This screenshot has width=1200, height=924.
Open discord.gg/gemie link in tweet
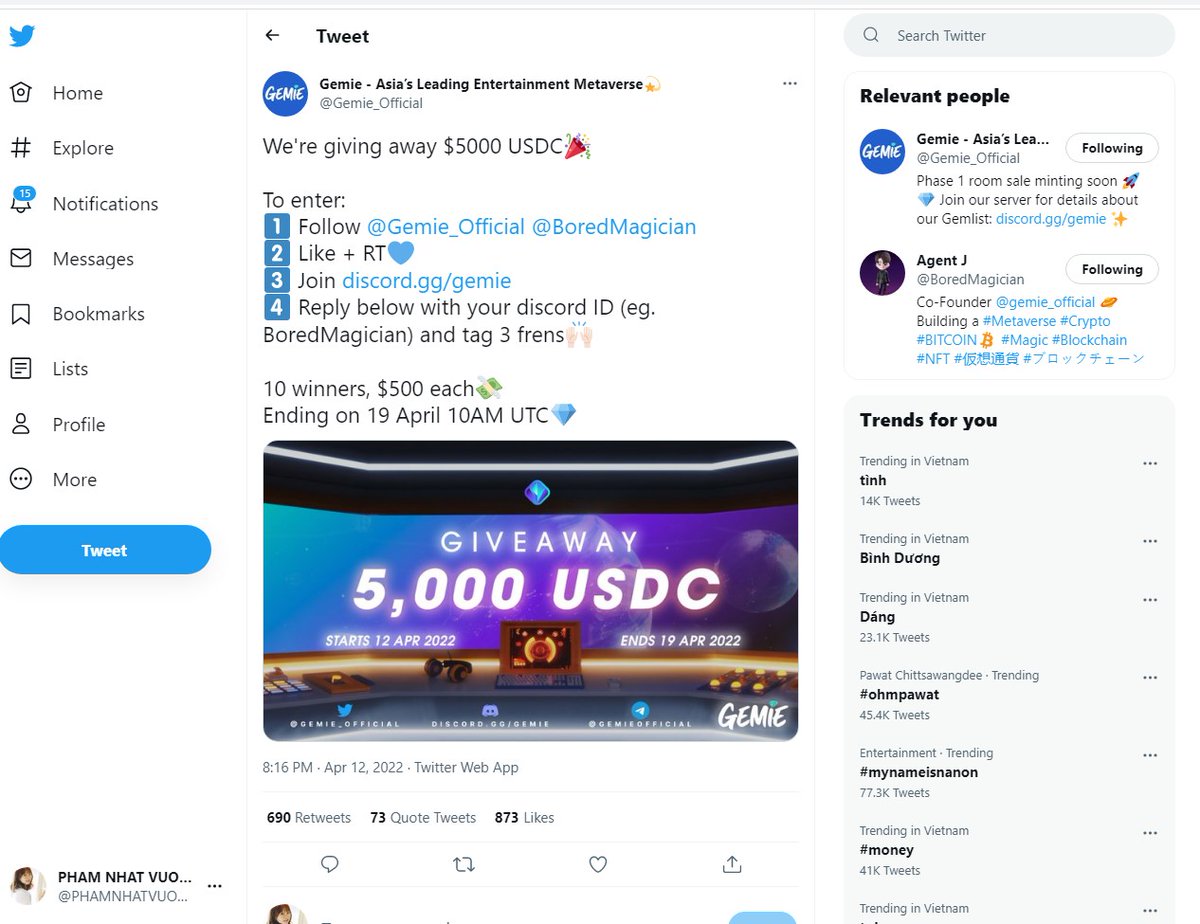pyautogui.click(x=426, y=281)
